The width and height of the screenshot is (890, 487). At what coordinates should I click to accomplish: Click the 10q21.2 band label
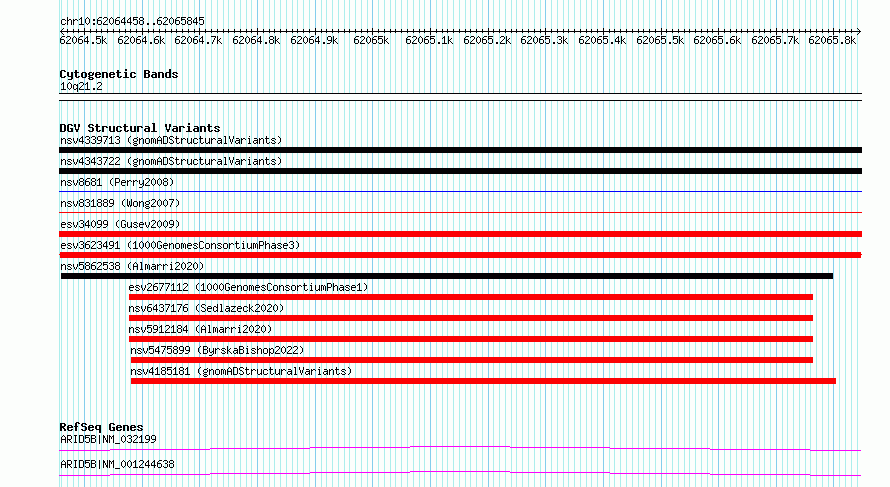(x=81, y=86)
